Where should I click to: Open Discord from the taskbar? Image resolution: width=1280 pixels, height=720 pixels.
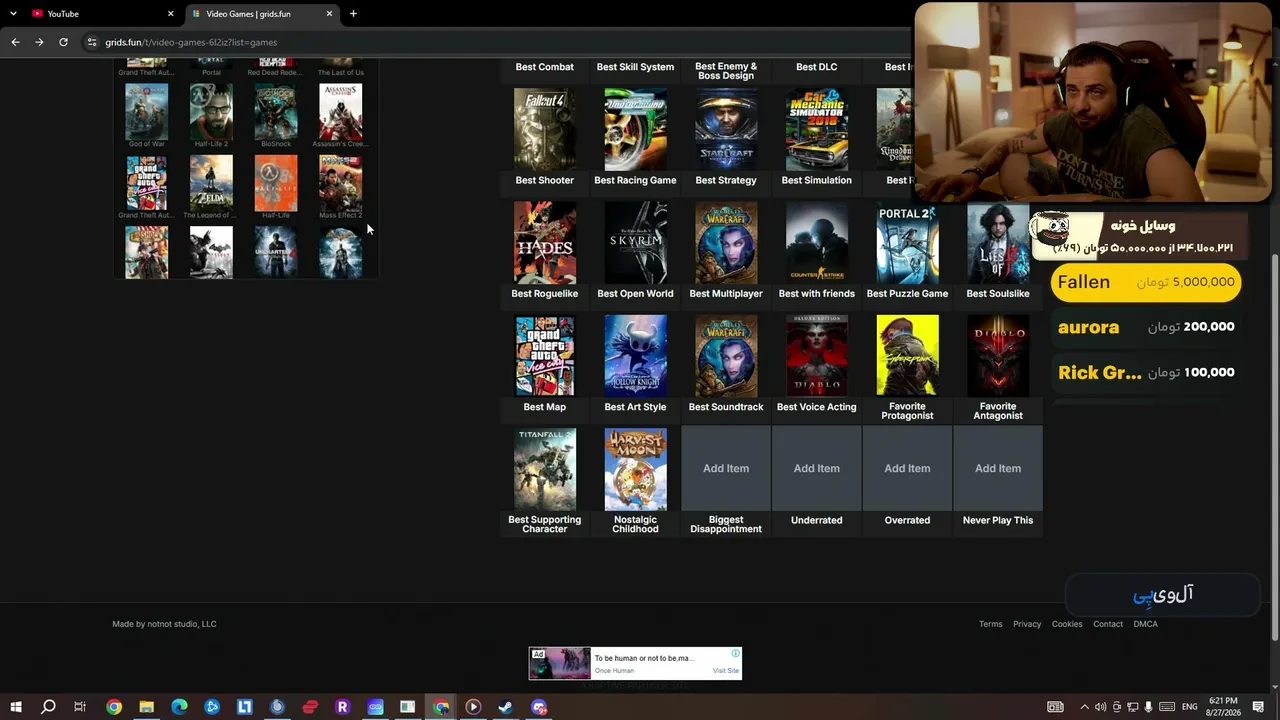(539, 707)
